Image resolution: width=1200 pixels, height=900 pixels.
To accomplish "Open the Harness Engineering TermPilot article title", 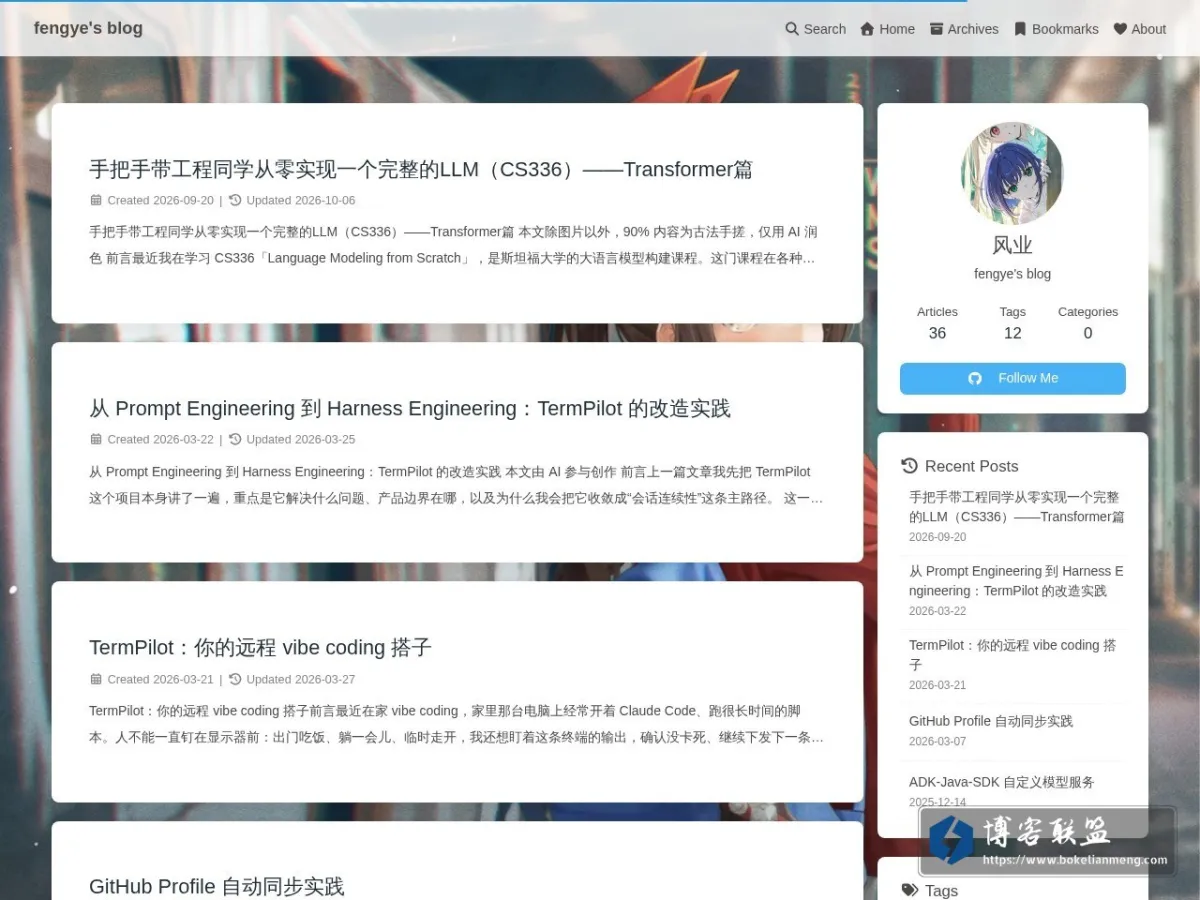I will 410,408.
